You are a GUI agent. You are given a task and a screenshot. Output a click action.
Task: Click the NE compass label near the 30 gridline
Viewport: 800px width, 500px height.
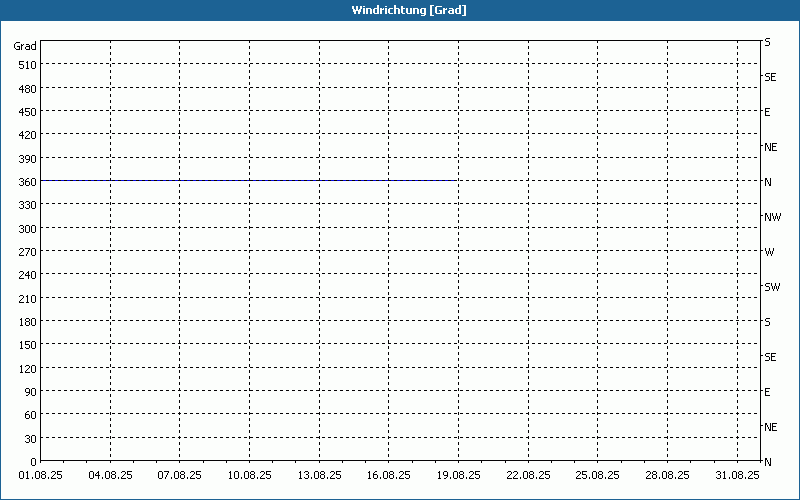pyautogui.click(x=770, y=427)
